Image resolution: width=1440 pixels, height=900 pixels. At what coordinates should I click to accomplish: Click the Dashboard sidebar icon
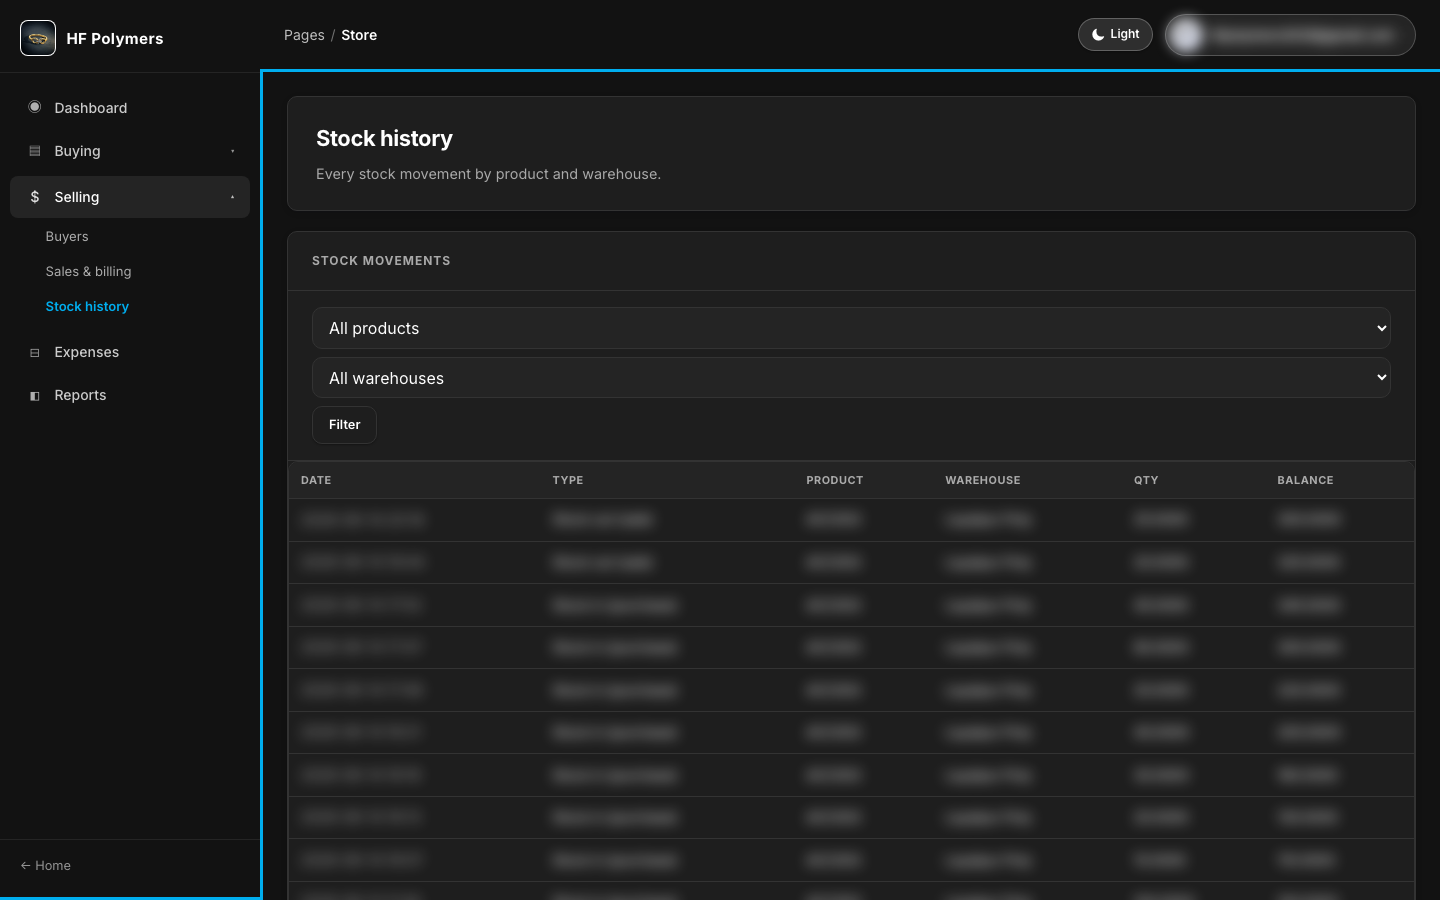(35, 107)
